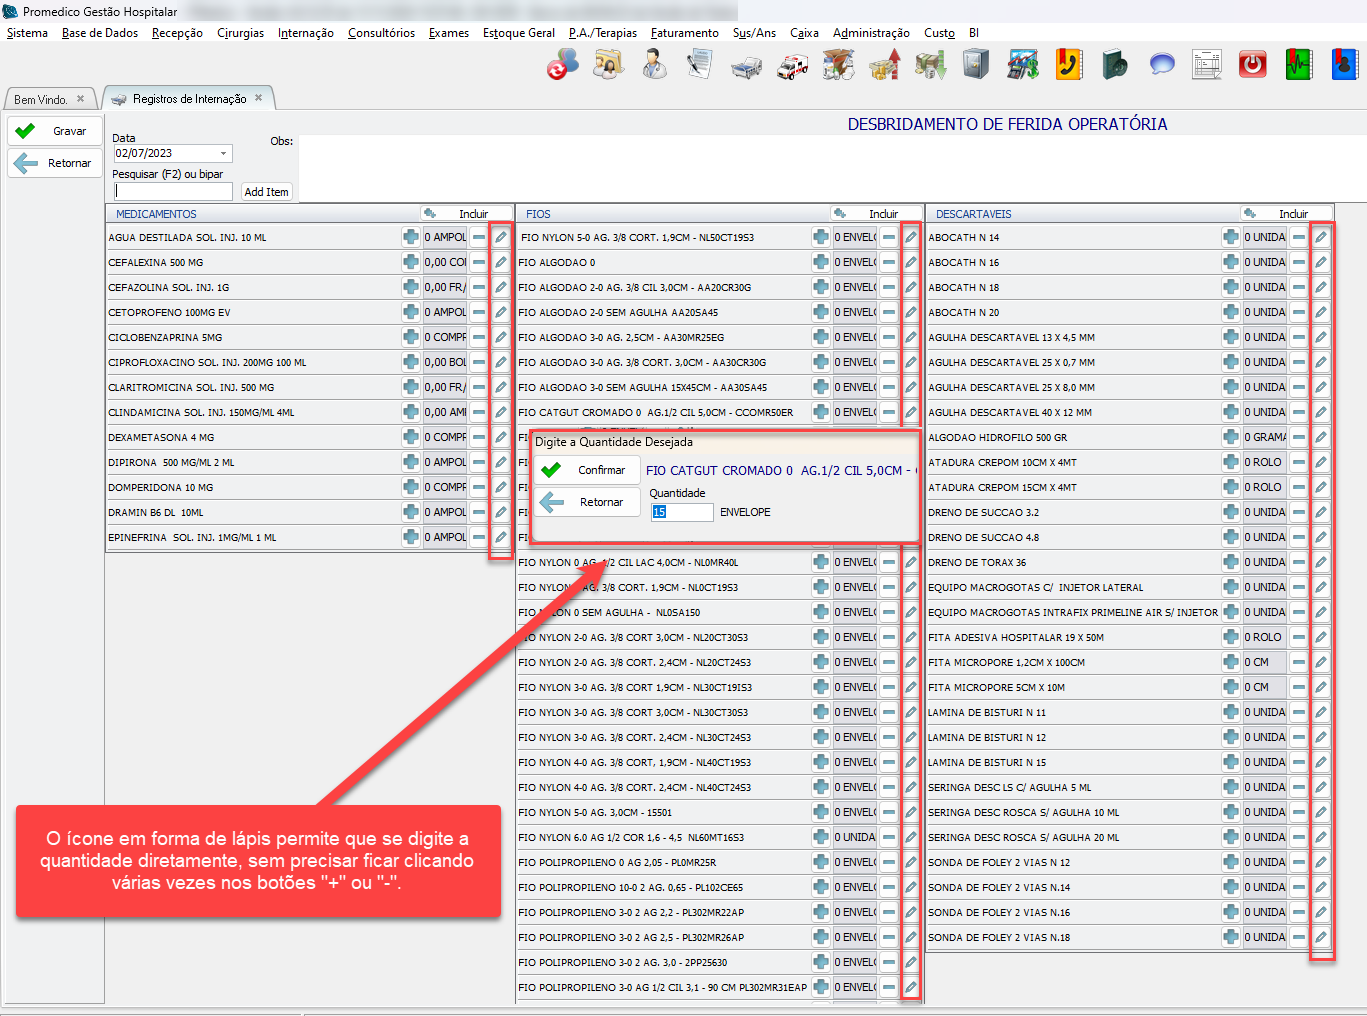The height and width of the screenshot is (1016, 1367).
Task: Click the hospital bed toolbar icon
Action: pyautogui.click(x=746, y=66)
